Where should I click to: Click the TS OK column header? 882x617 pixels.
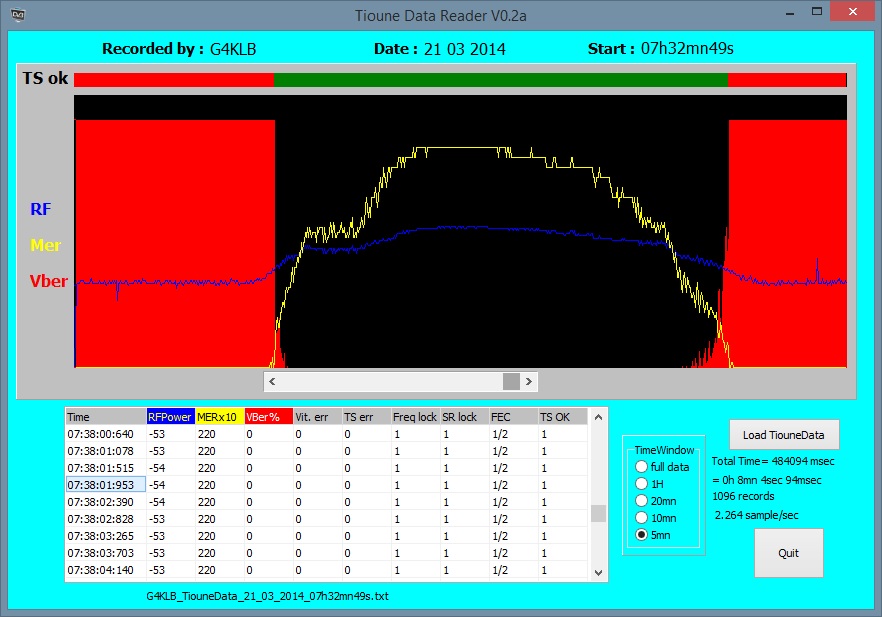tap(562, 417)
